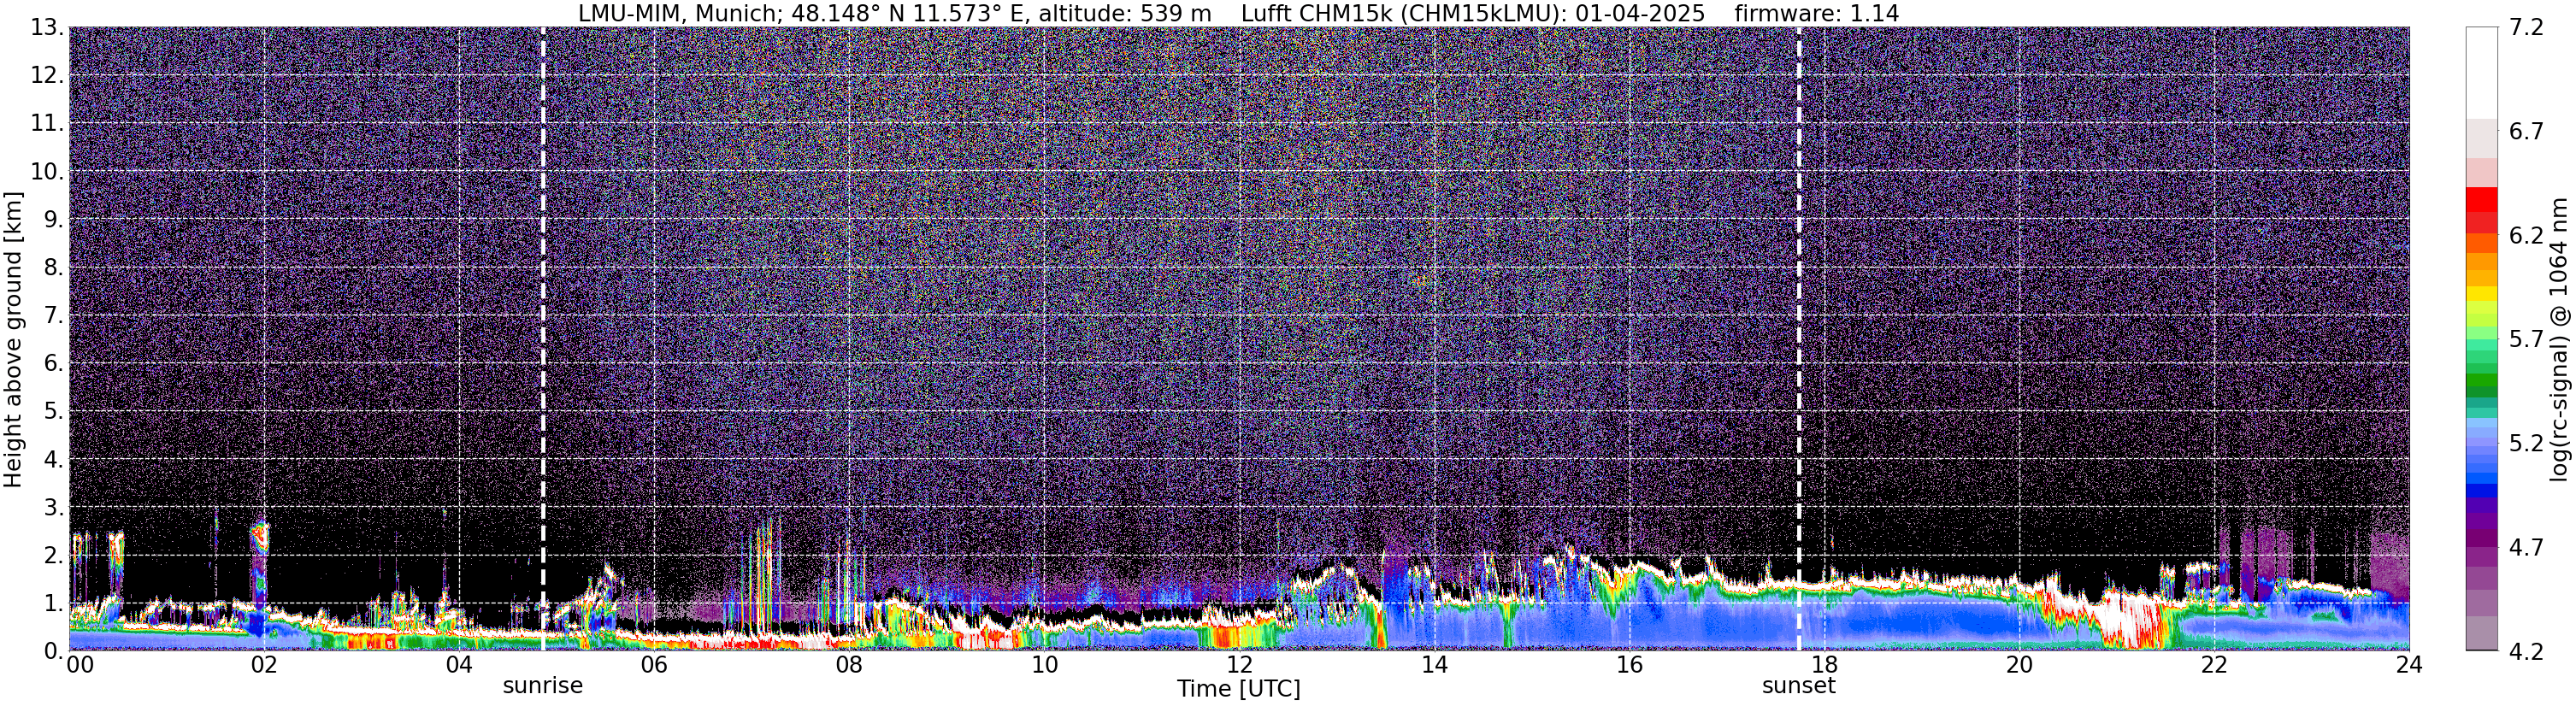Image resolution: width=2576 pixels, height=706 pixels.
Task: Click the '12.' height tick label
Action: point(47,76)
